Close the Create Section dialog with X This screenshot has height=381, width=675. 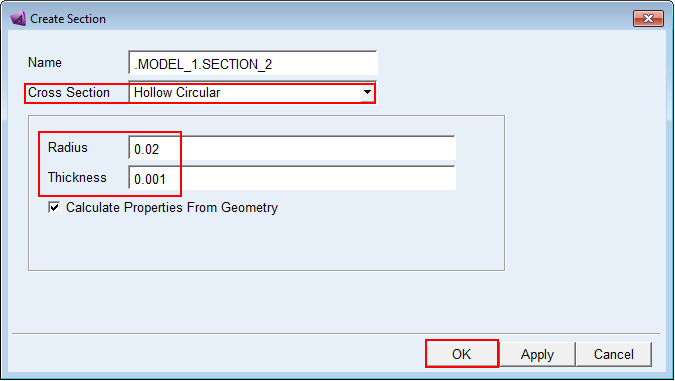648,19
